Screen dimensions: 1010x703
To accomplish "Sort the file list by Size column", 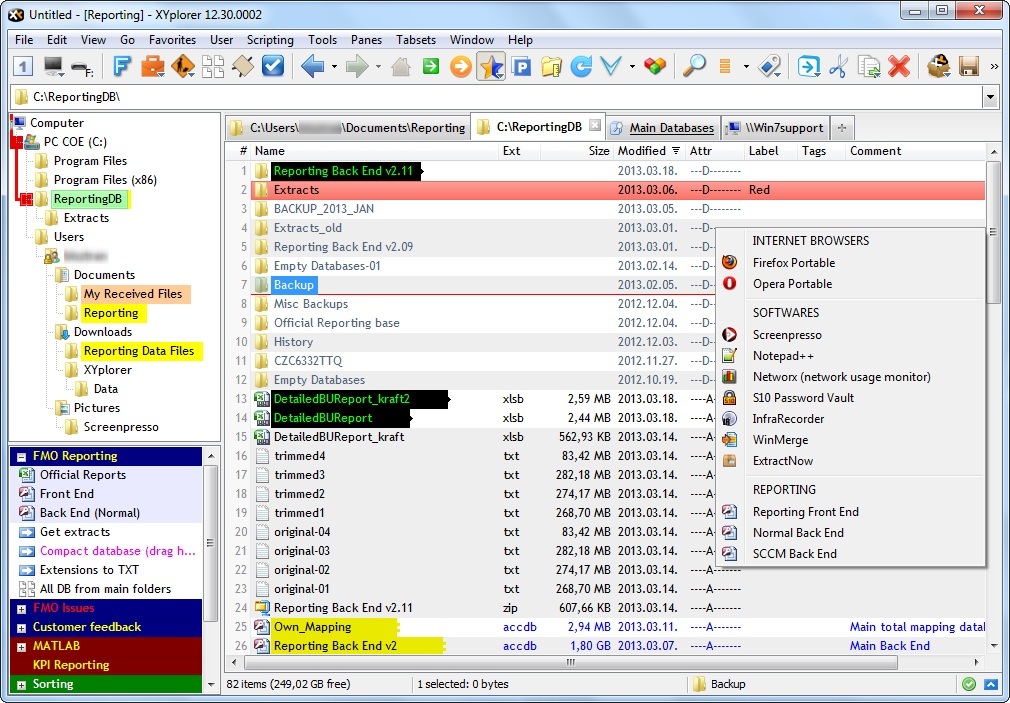I will [x=598, y=151].
